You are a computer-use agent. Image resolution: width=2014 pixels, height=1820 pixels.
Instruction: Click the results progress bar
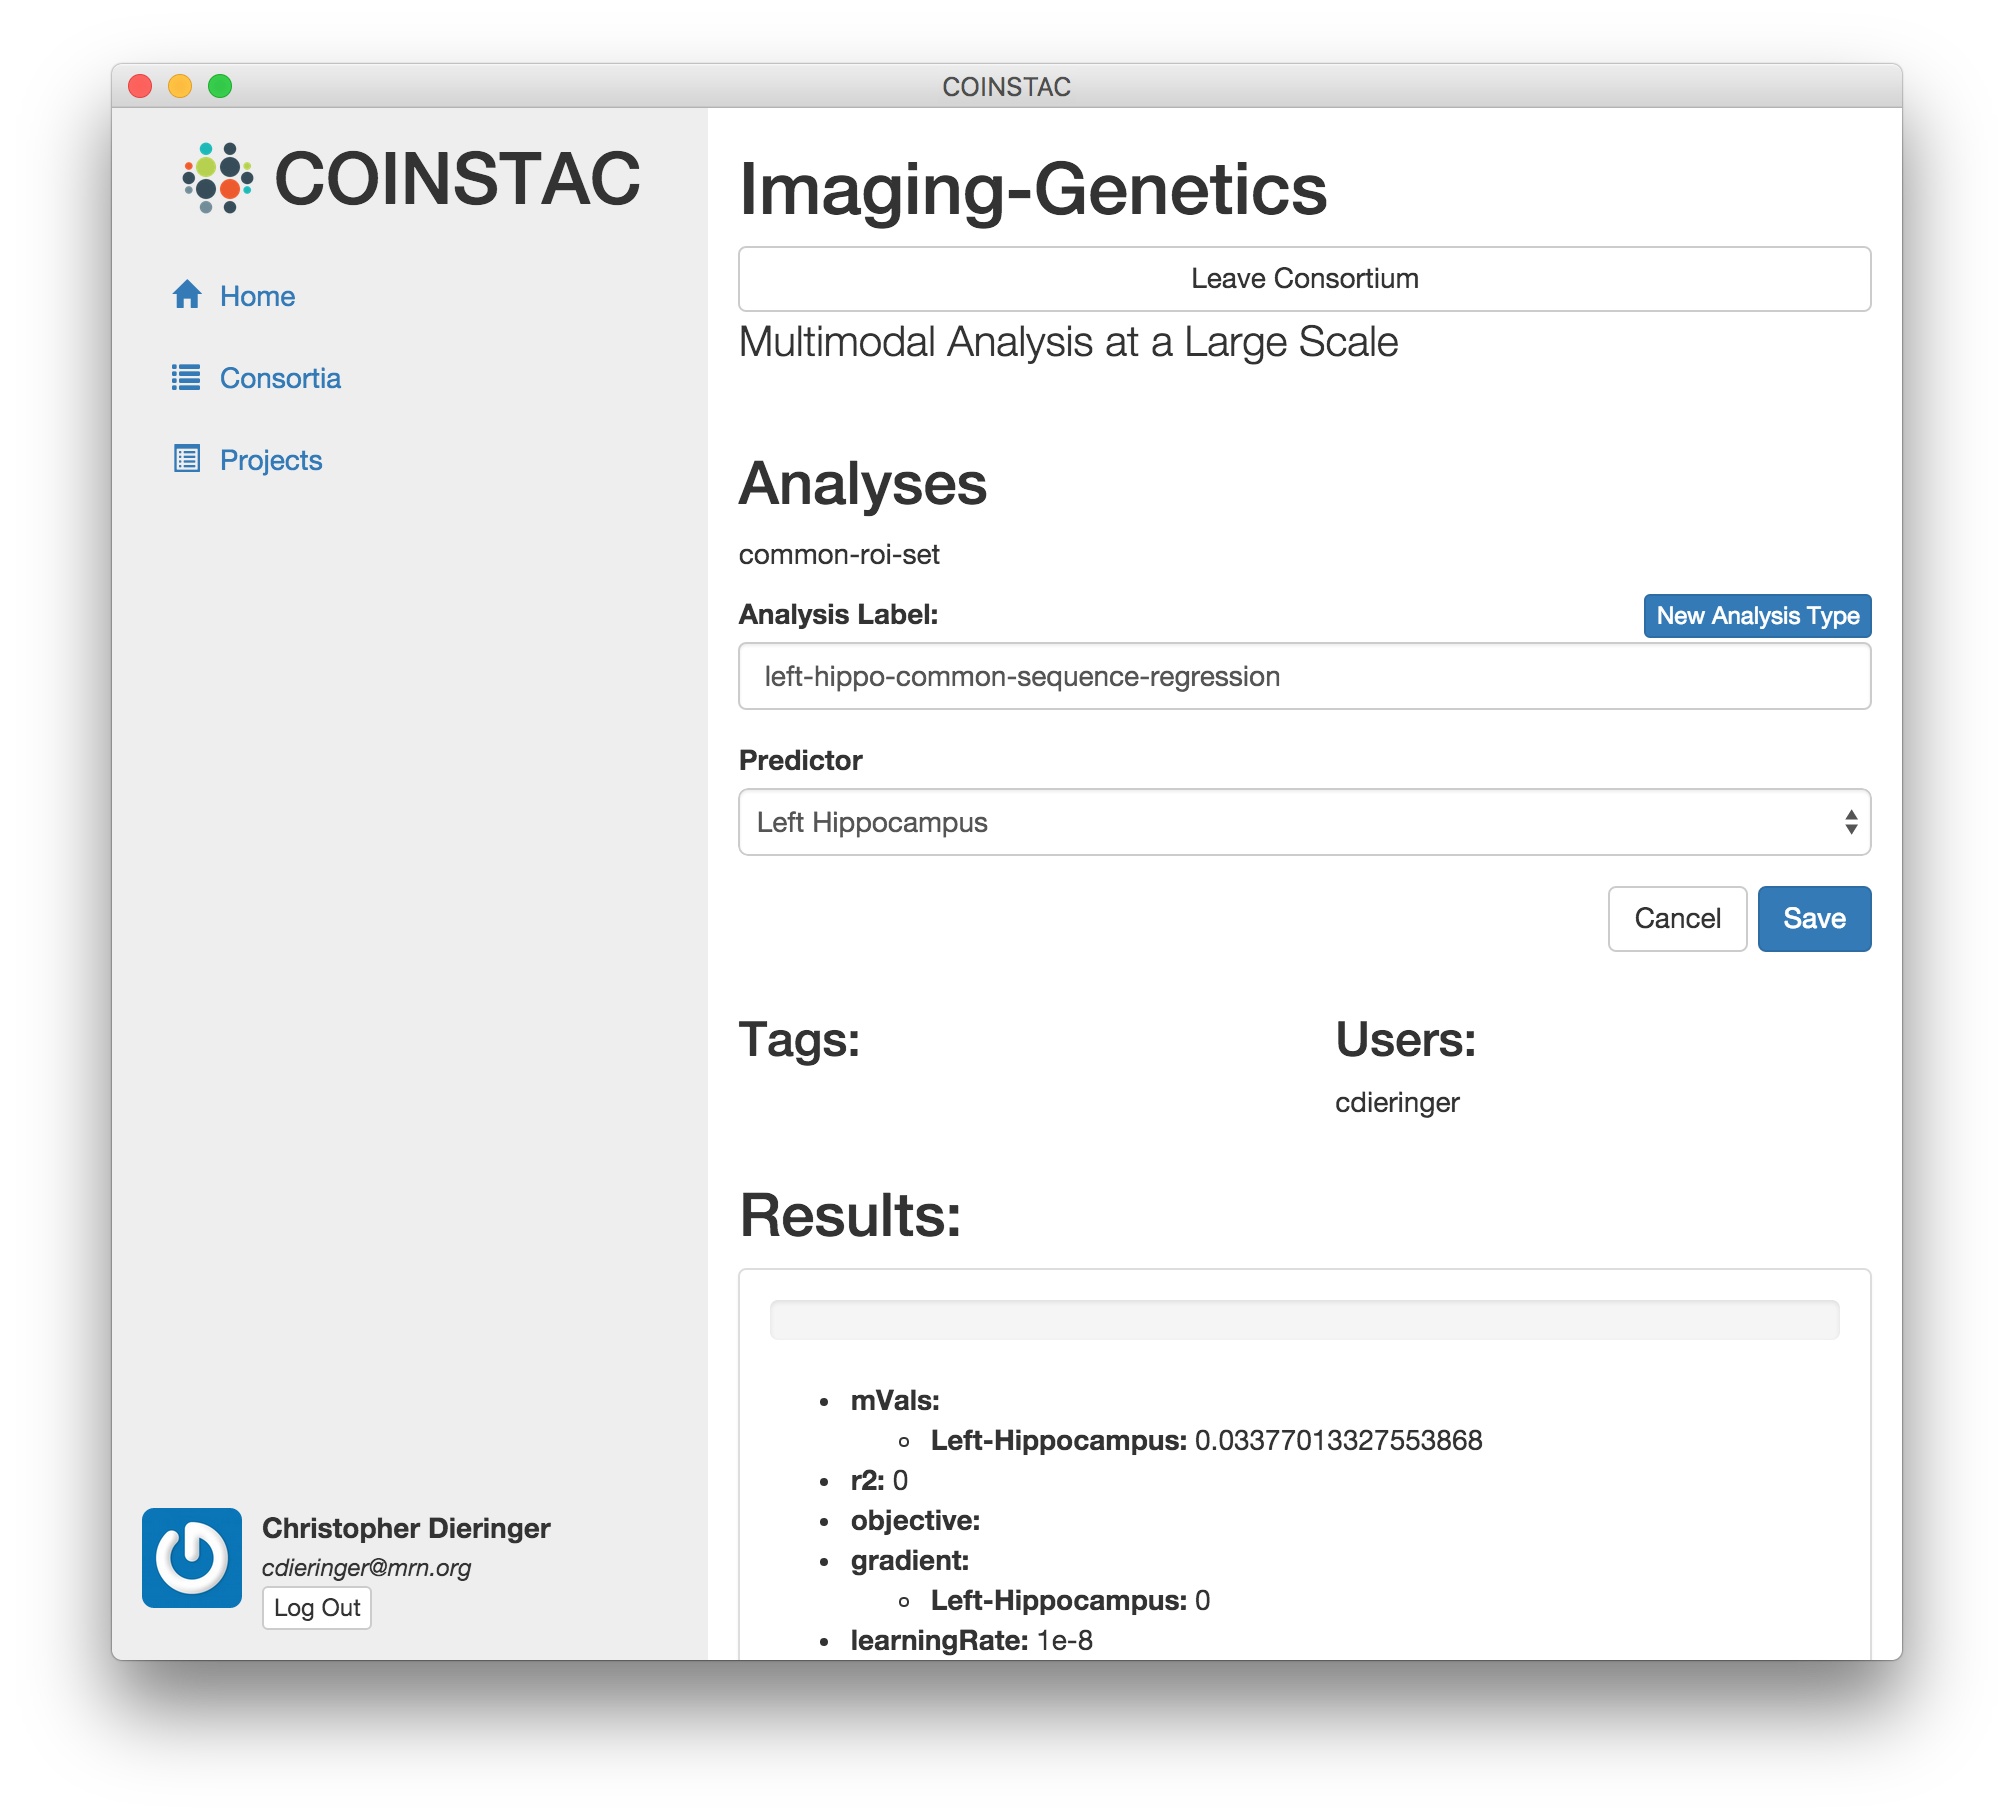pos(1303,1319)
